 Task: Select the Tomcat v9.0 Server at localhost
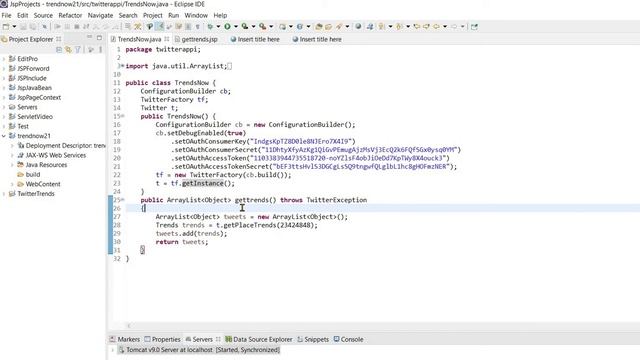(199, 350)
